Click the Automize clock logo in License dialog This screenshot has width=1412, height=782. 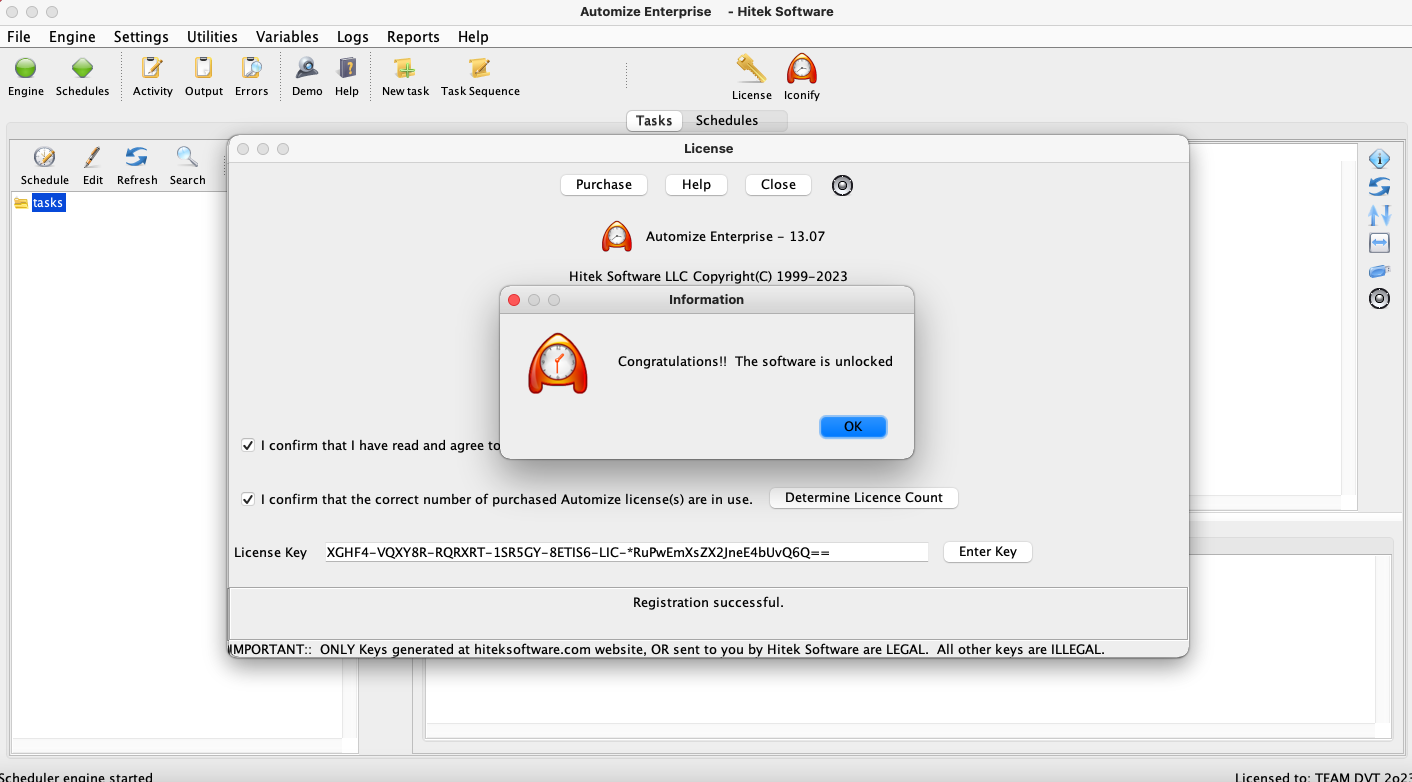coord(617,236)
